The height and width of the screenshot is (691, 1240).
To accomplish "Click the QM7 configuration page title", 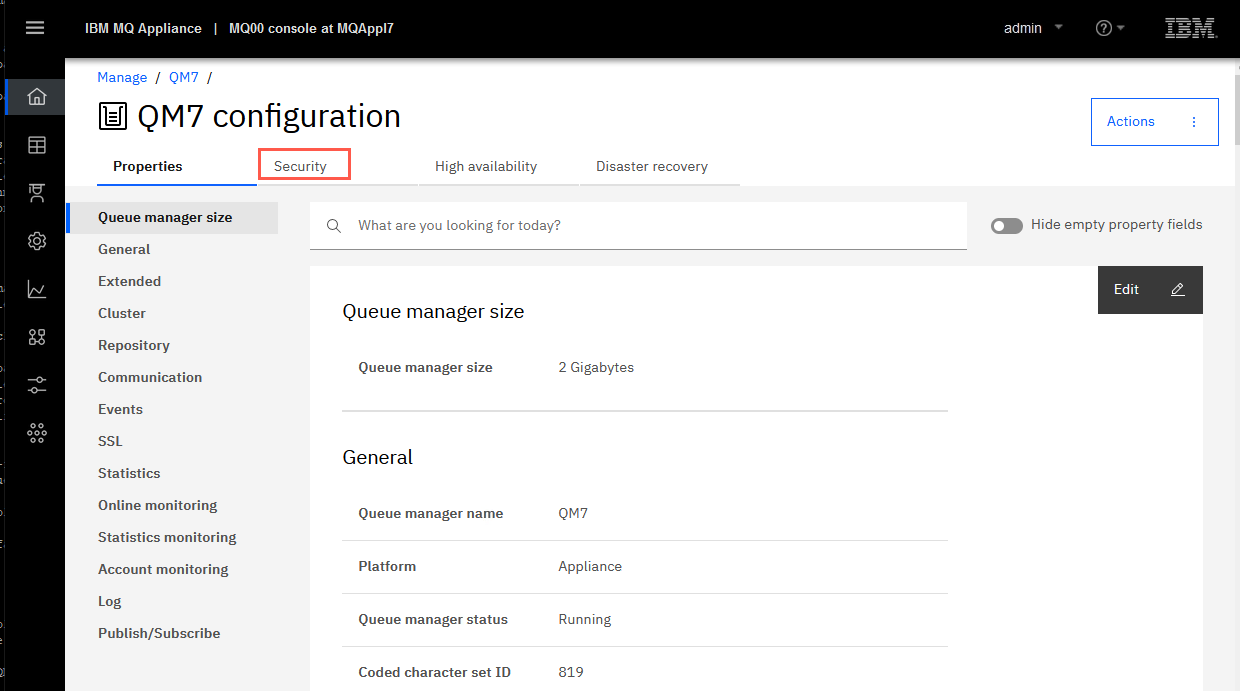I will (x=269, y=116).
